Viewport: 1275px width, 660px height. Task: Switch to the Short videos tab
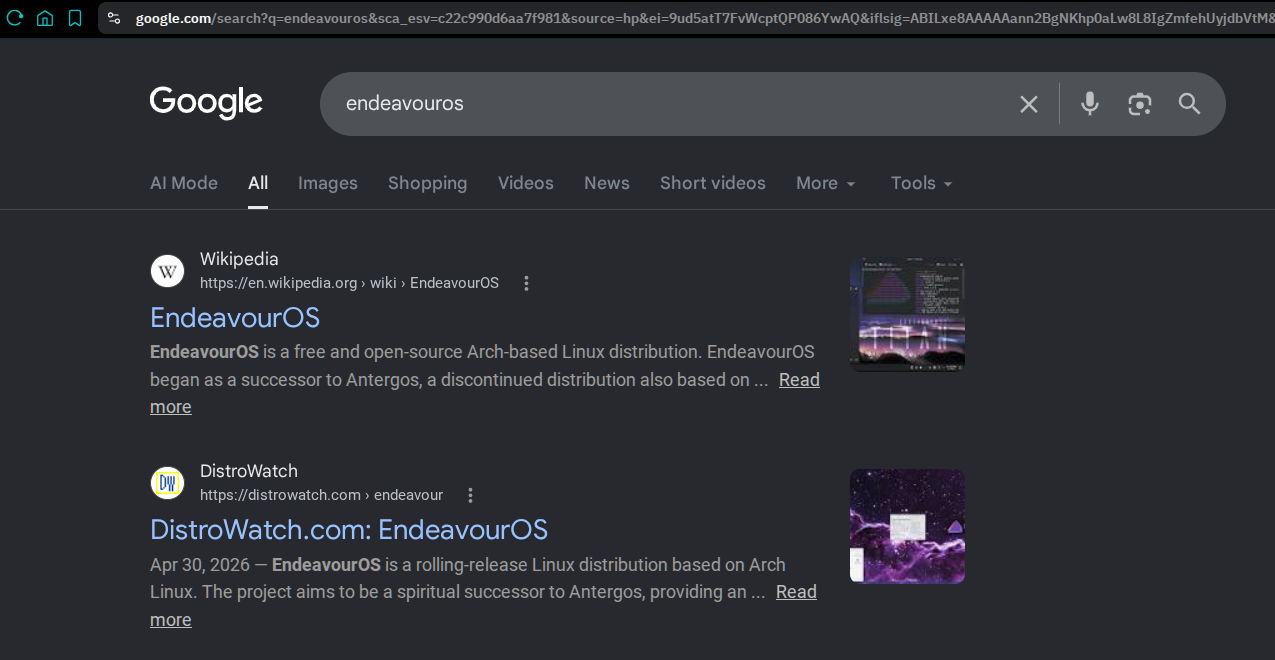click(713, 183)
